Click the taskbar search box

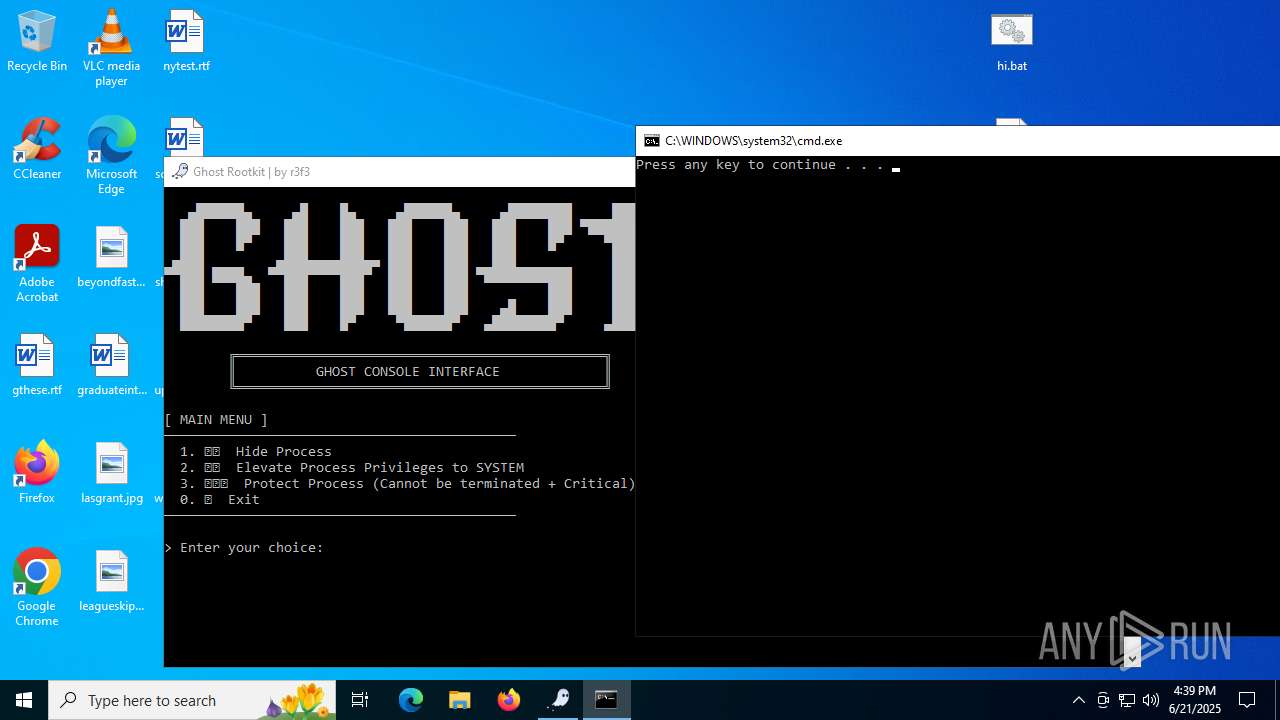click(194, 700)
